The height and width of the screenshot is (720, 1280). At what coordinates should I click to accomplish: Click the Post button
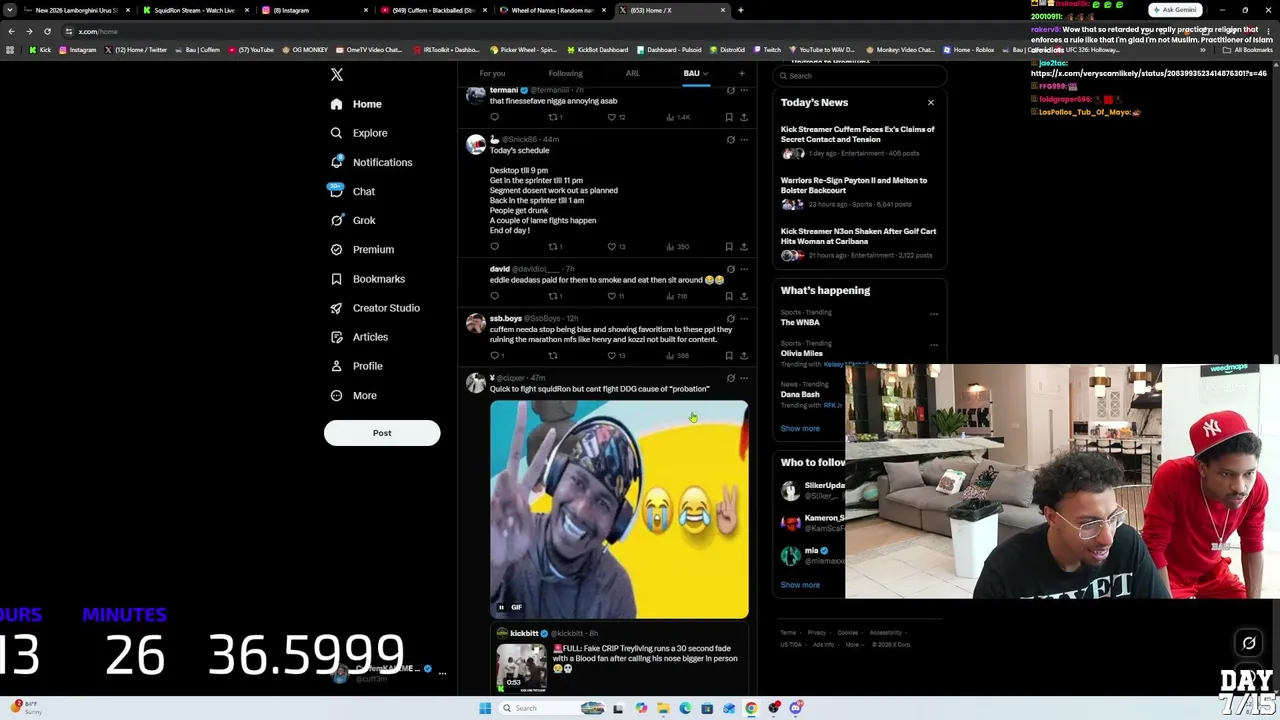click(x=382, y=433)
